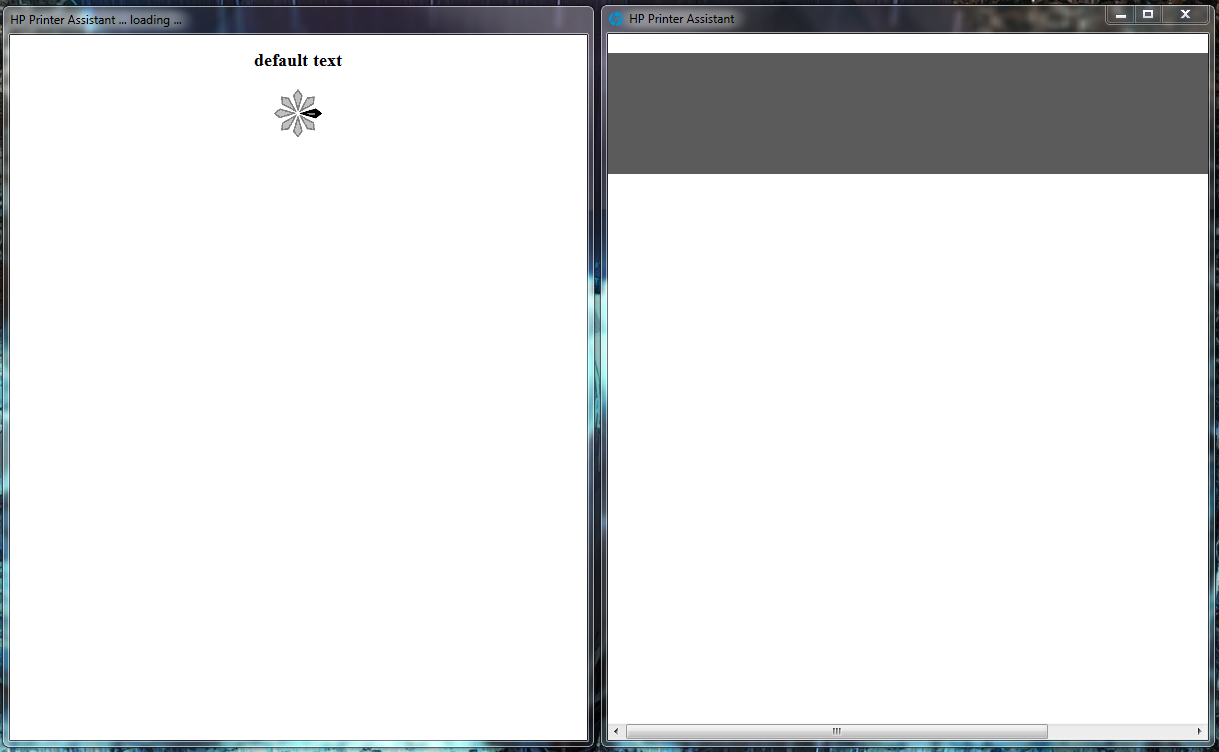
Task: Click the horizontal scrollbar thumb
Action: [x=836, y=731]
